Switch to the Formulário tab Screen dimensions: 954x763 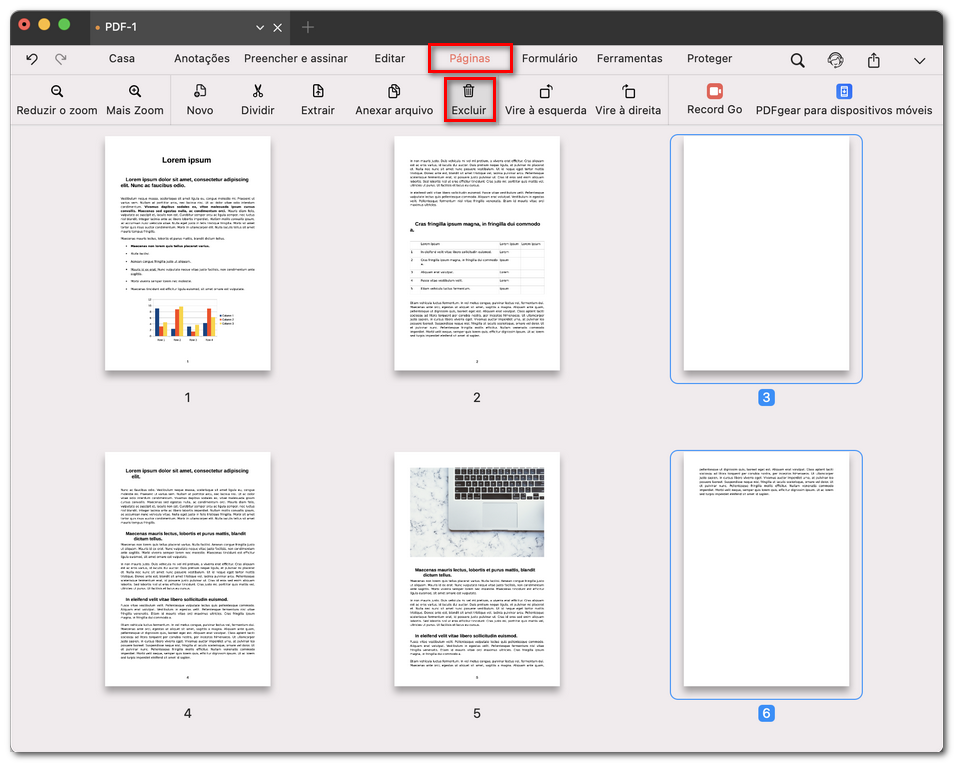tap(550, 59)
